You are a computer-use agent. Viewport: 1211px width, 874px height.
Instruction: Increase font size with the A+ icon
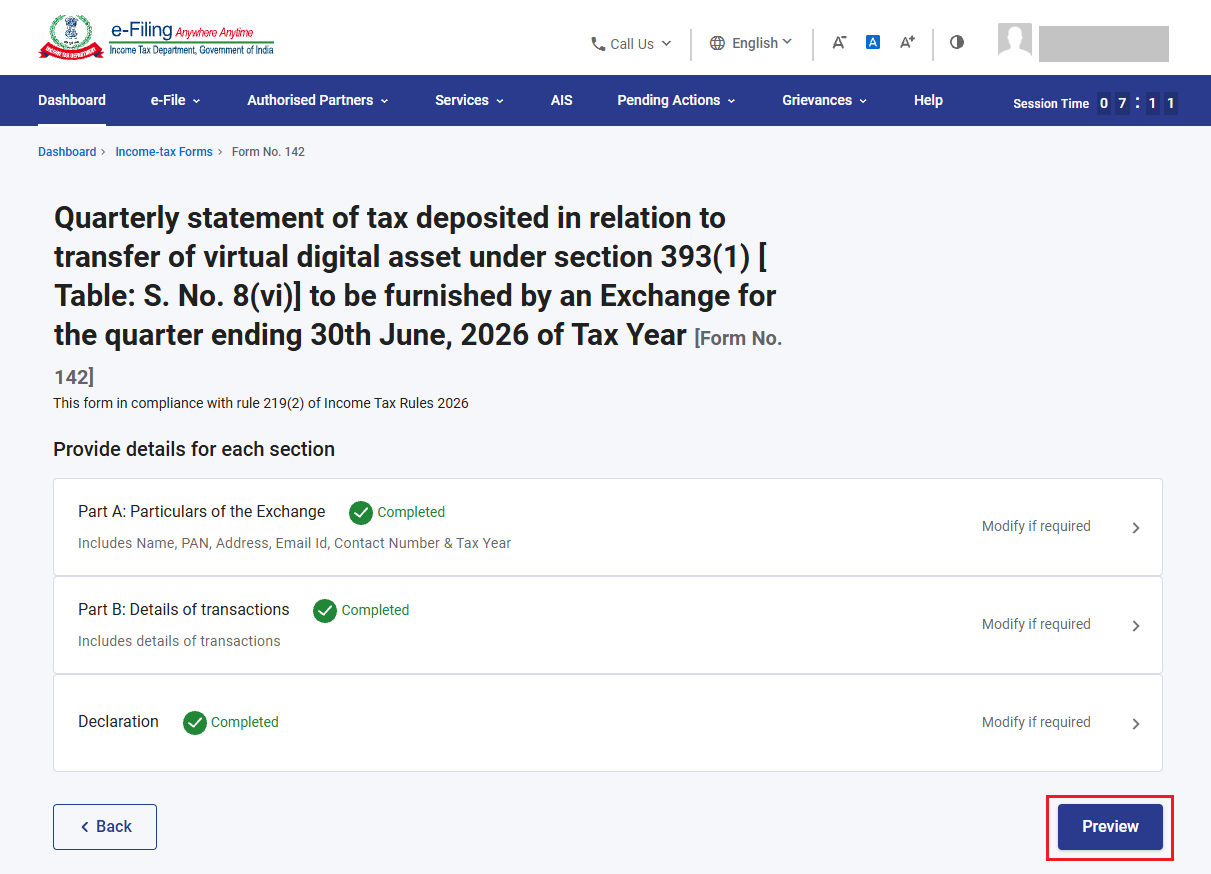907,42
